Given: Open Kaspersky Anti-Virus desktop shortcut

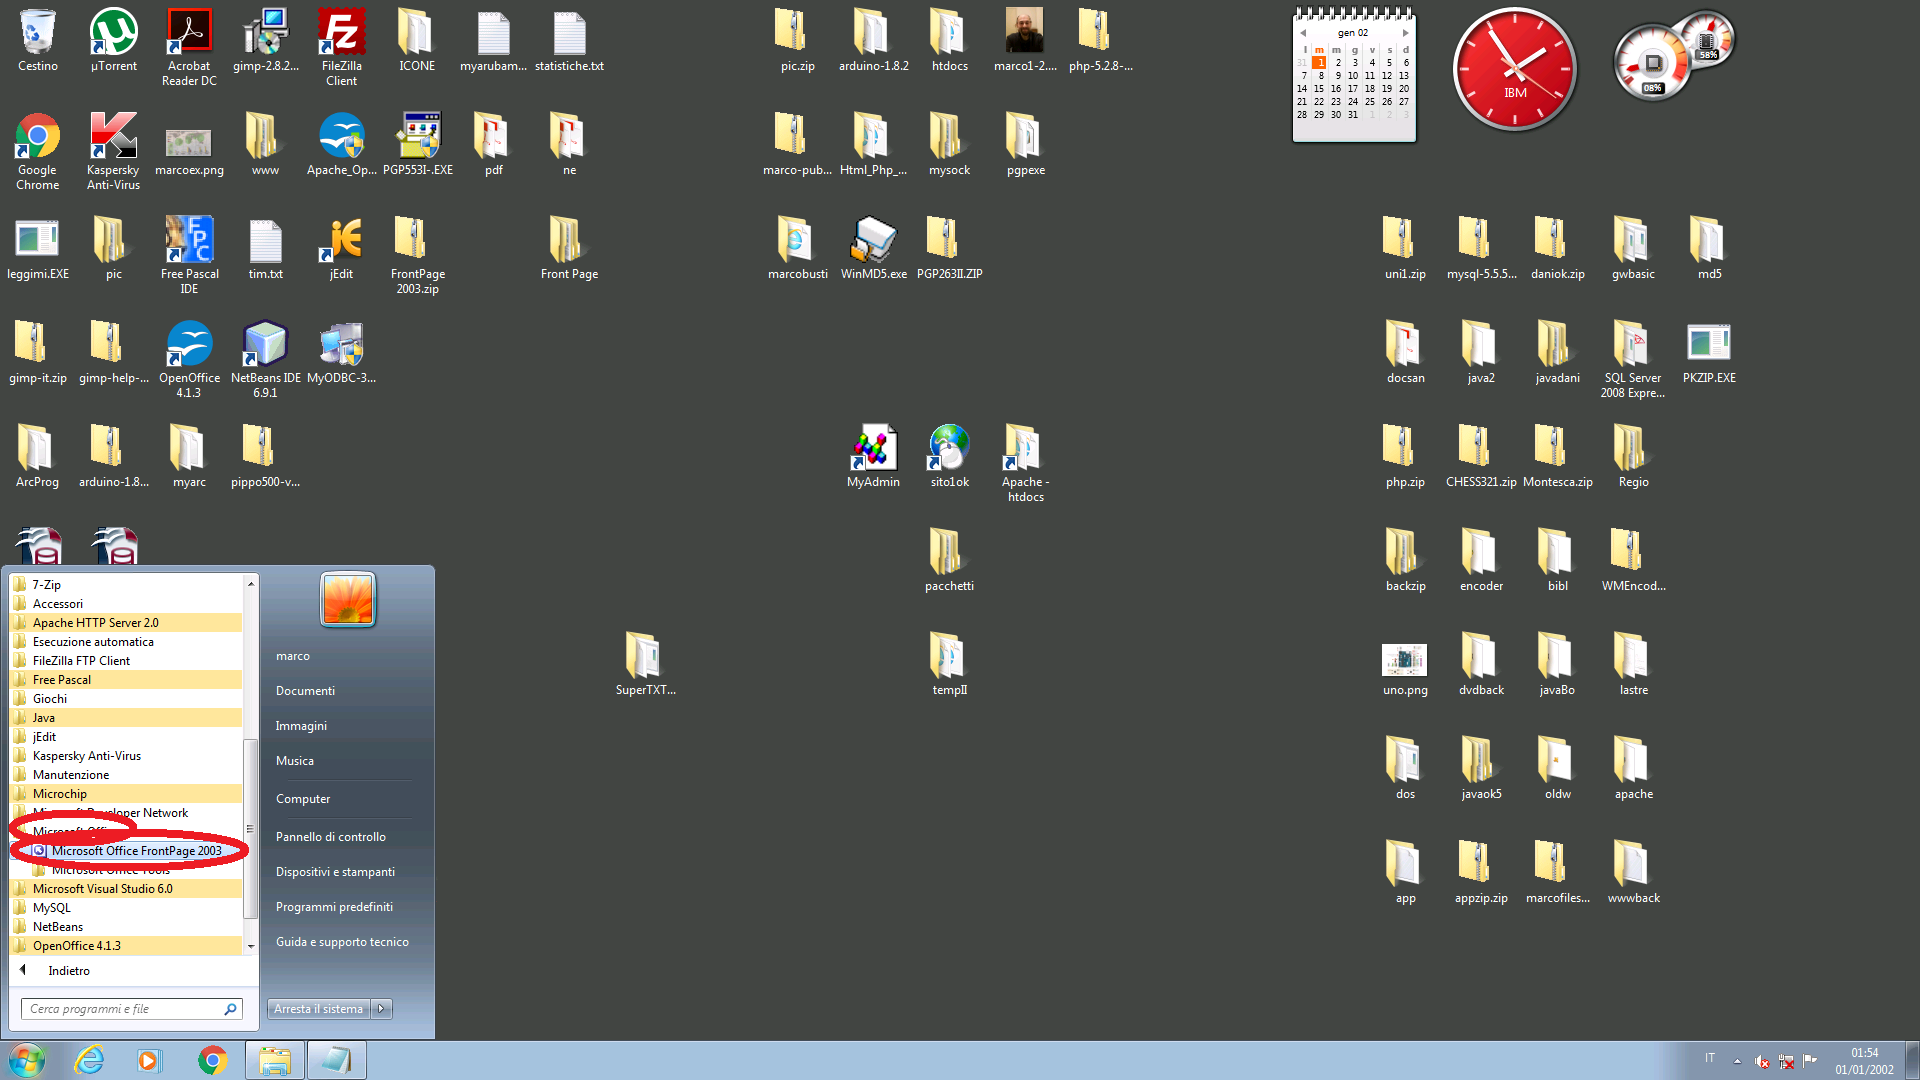Looking at the screenshot, I should [113, 138].
